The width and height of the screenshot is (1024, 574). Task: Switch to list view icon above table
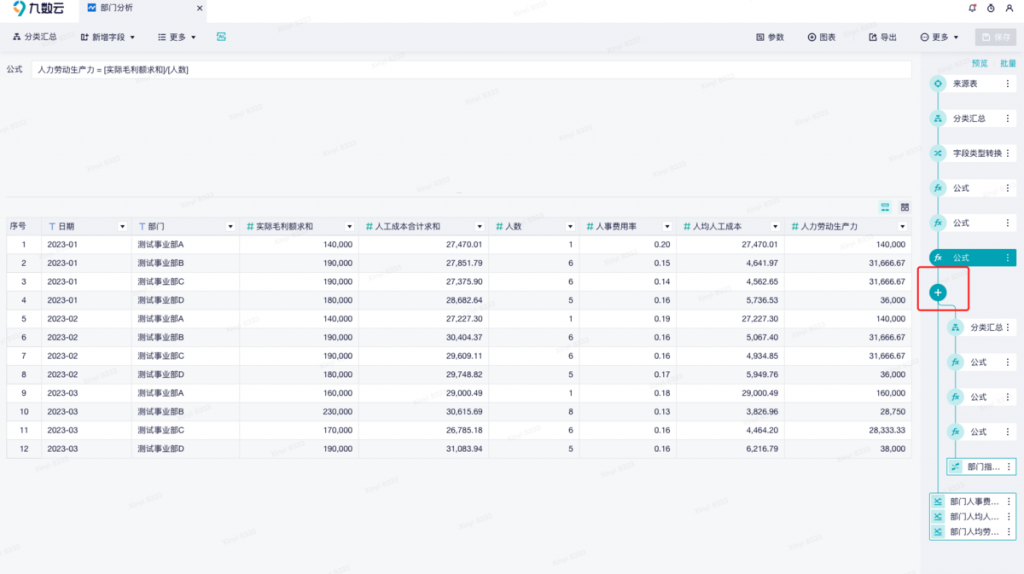coord(885,207)
